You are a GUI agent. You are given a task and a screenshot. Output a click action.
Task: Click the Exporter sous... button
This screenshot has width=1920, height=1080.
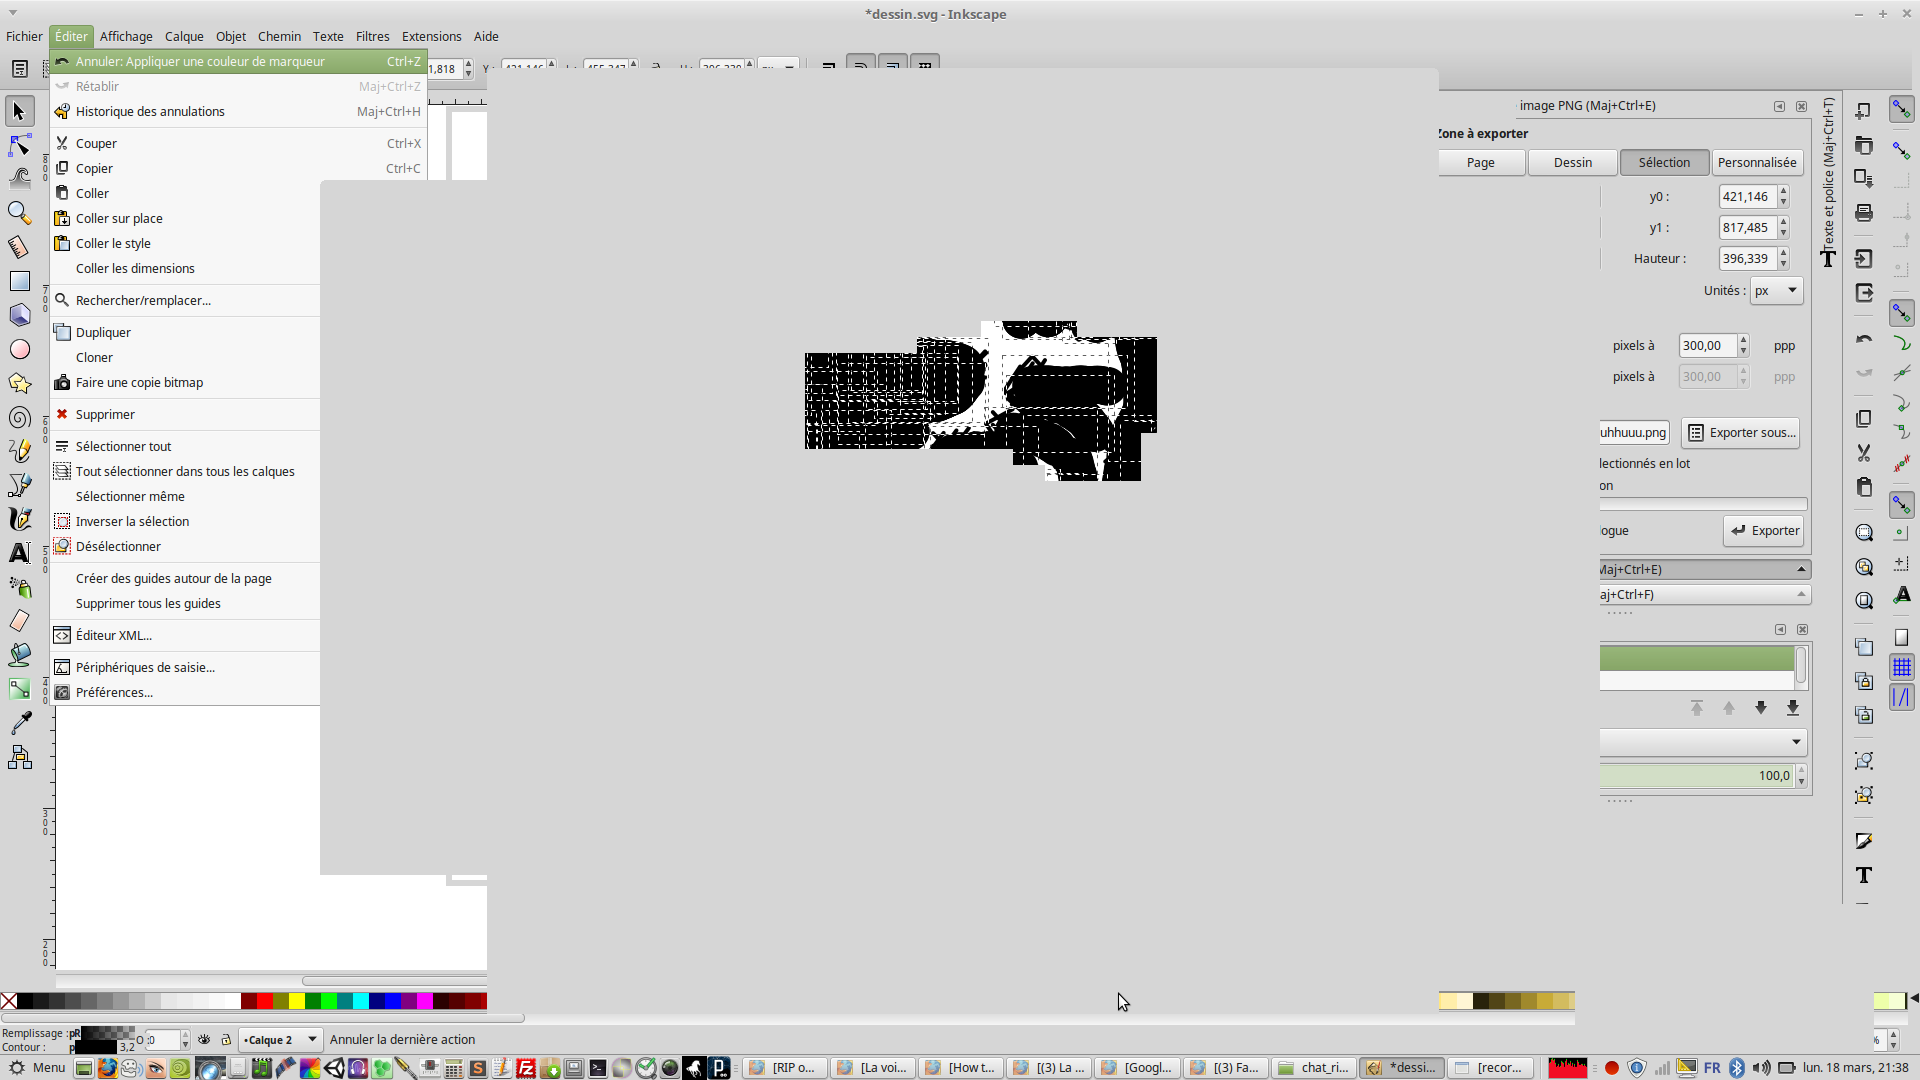(x=1741, y=433)
